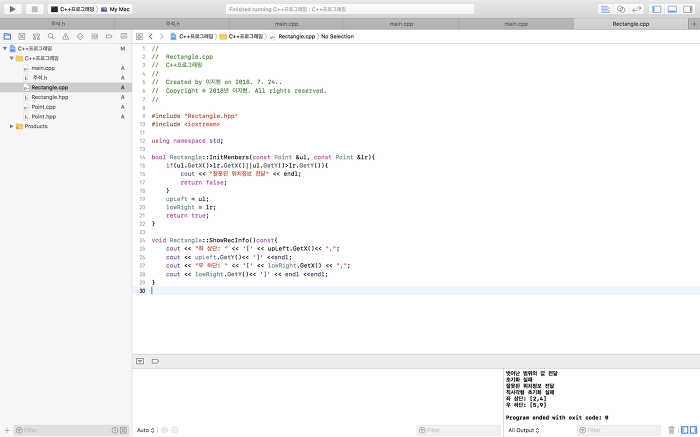This screenshot has height=437, width=700.
Task: Show the Assistant editor
Action: [621, 9]
